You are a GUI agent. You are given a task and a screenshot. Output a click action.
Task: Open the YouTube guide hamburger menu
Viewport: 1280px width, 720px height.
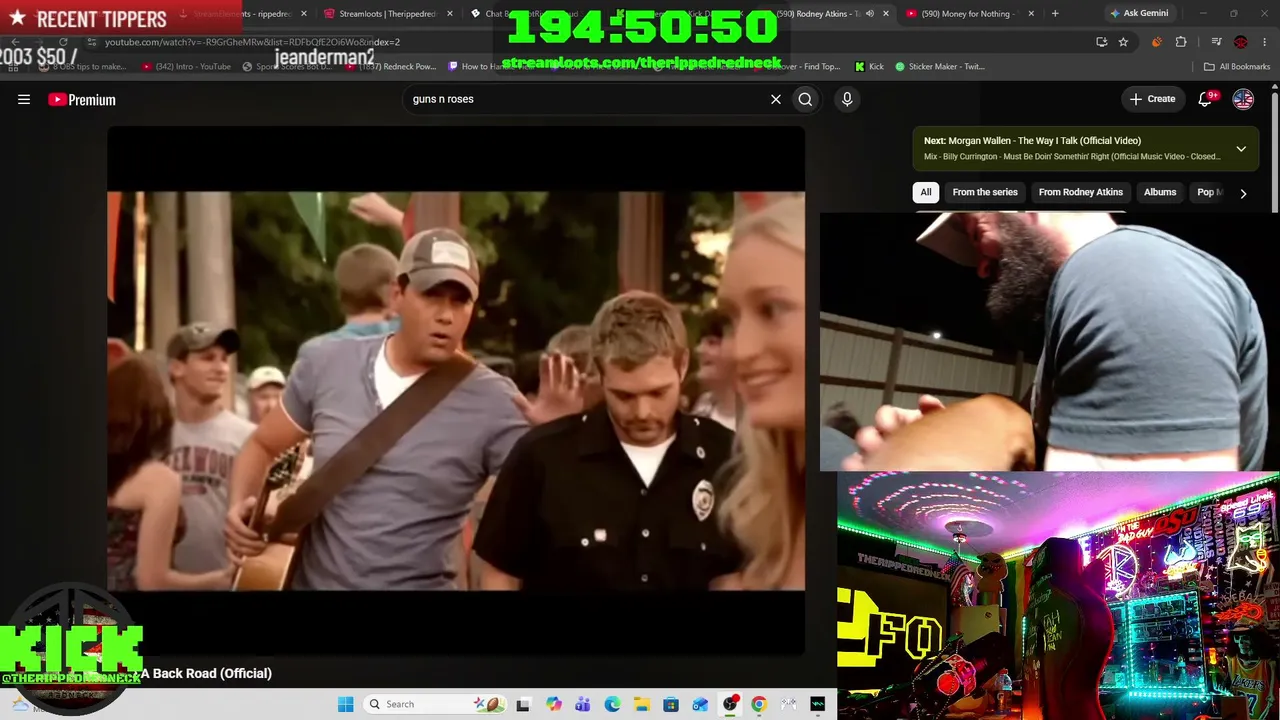(x=24, y=99)
